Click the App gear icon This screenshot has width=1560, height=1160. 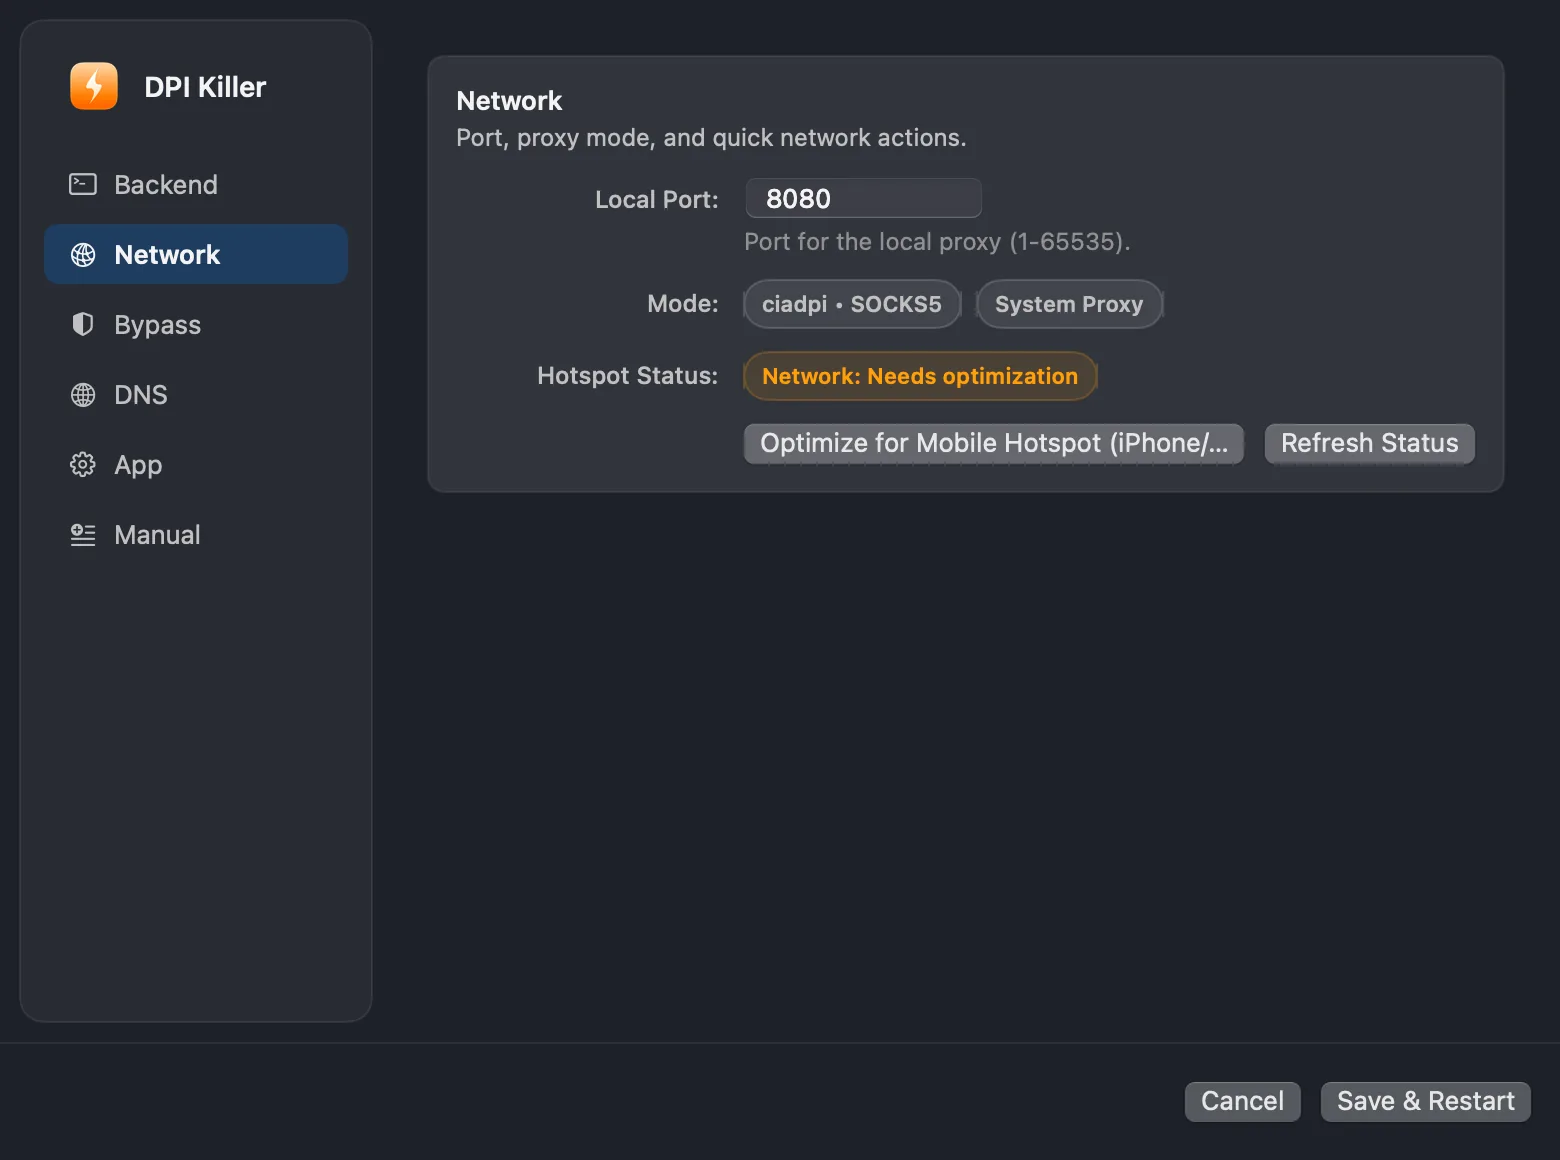pos(83,464)
